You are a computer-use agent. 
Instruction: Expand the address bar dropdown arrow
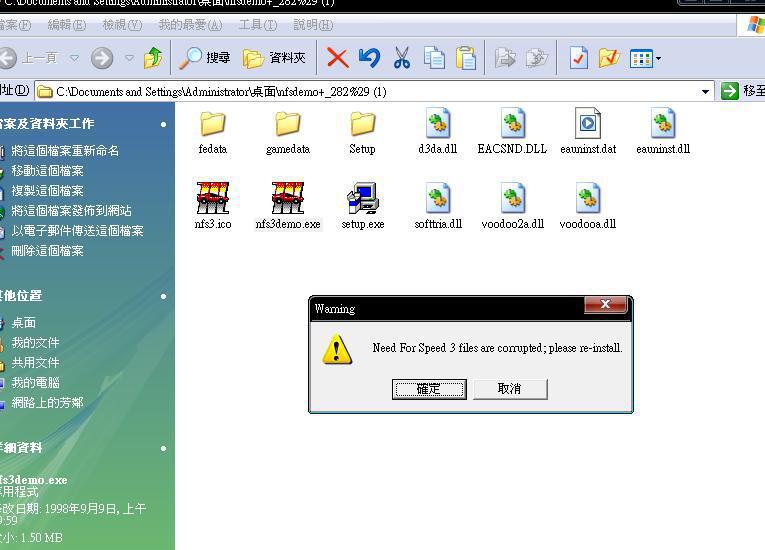(x=705, y=91)
